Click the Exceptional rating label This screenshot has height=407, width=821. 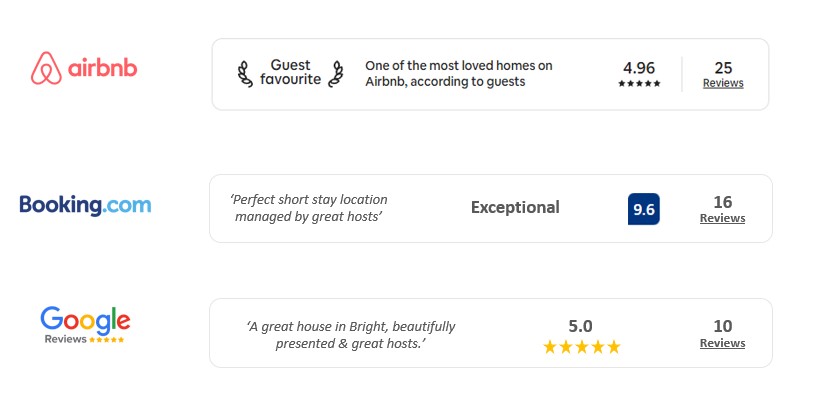pos(515,207)
